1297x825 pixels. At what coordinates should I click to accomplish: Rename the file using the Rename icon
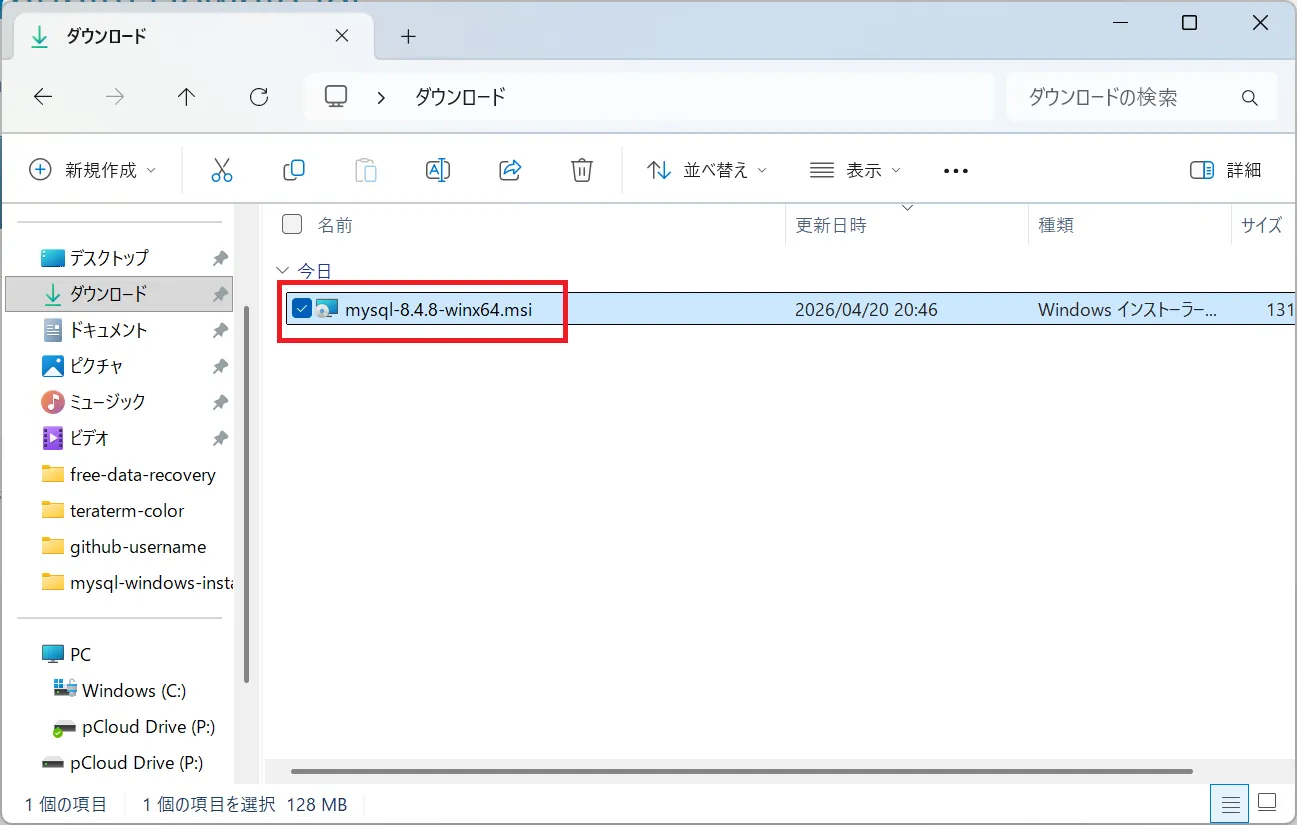(x=438, y=170)
